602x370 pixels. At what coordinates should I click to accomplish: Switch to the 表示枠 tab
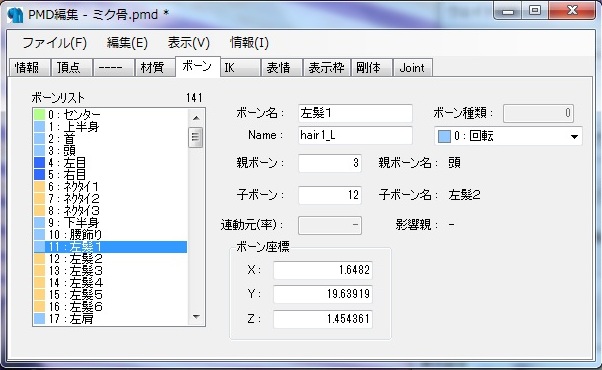(x=326, y=68)
